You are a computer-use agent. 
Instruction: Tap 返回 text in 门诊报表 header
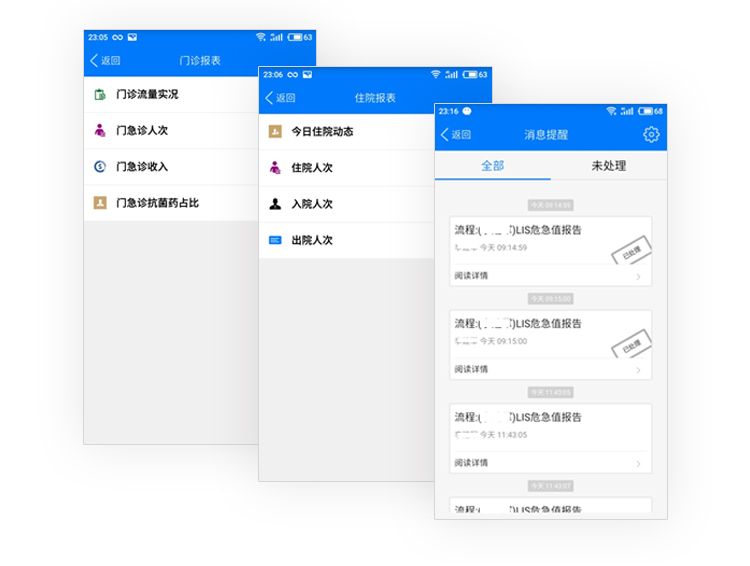coord(110,60)
